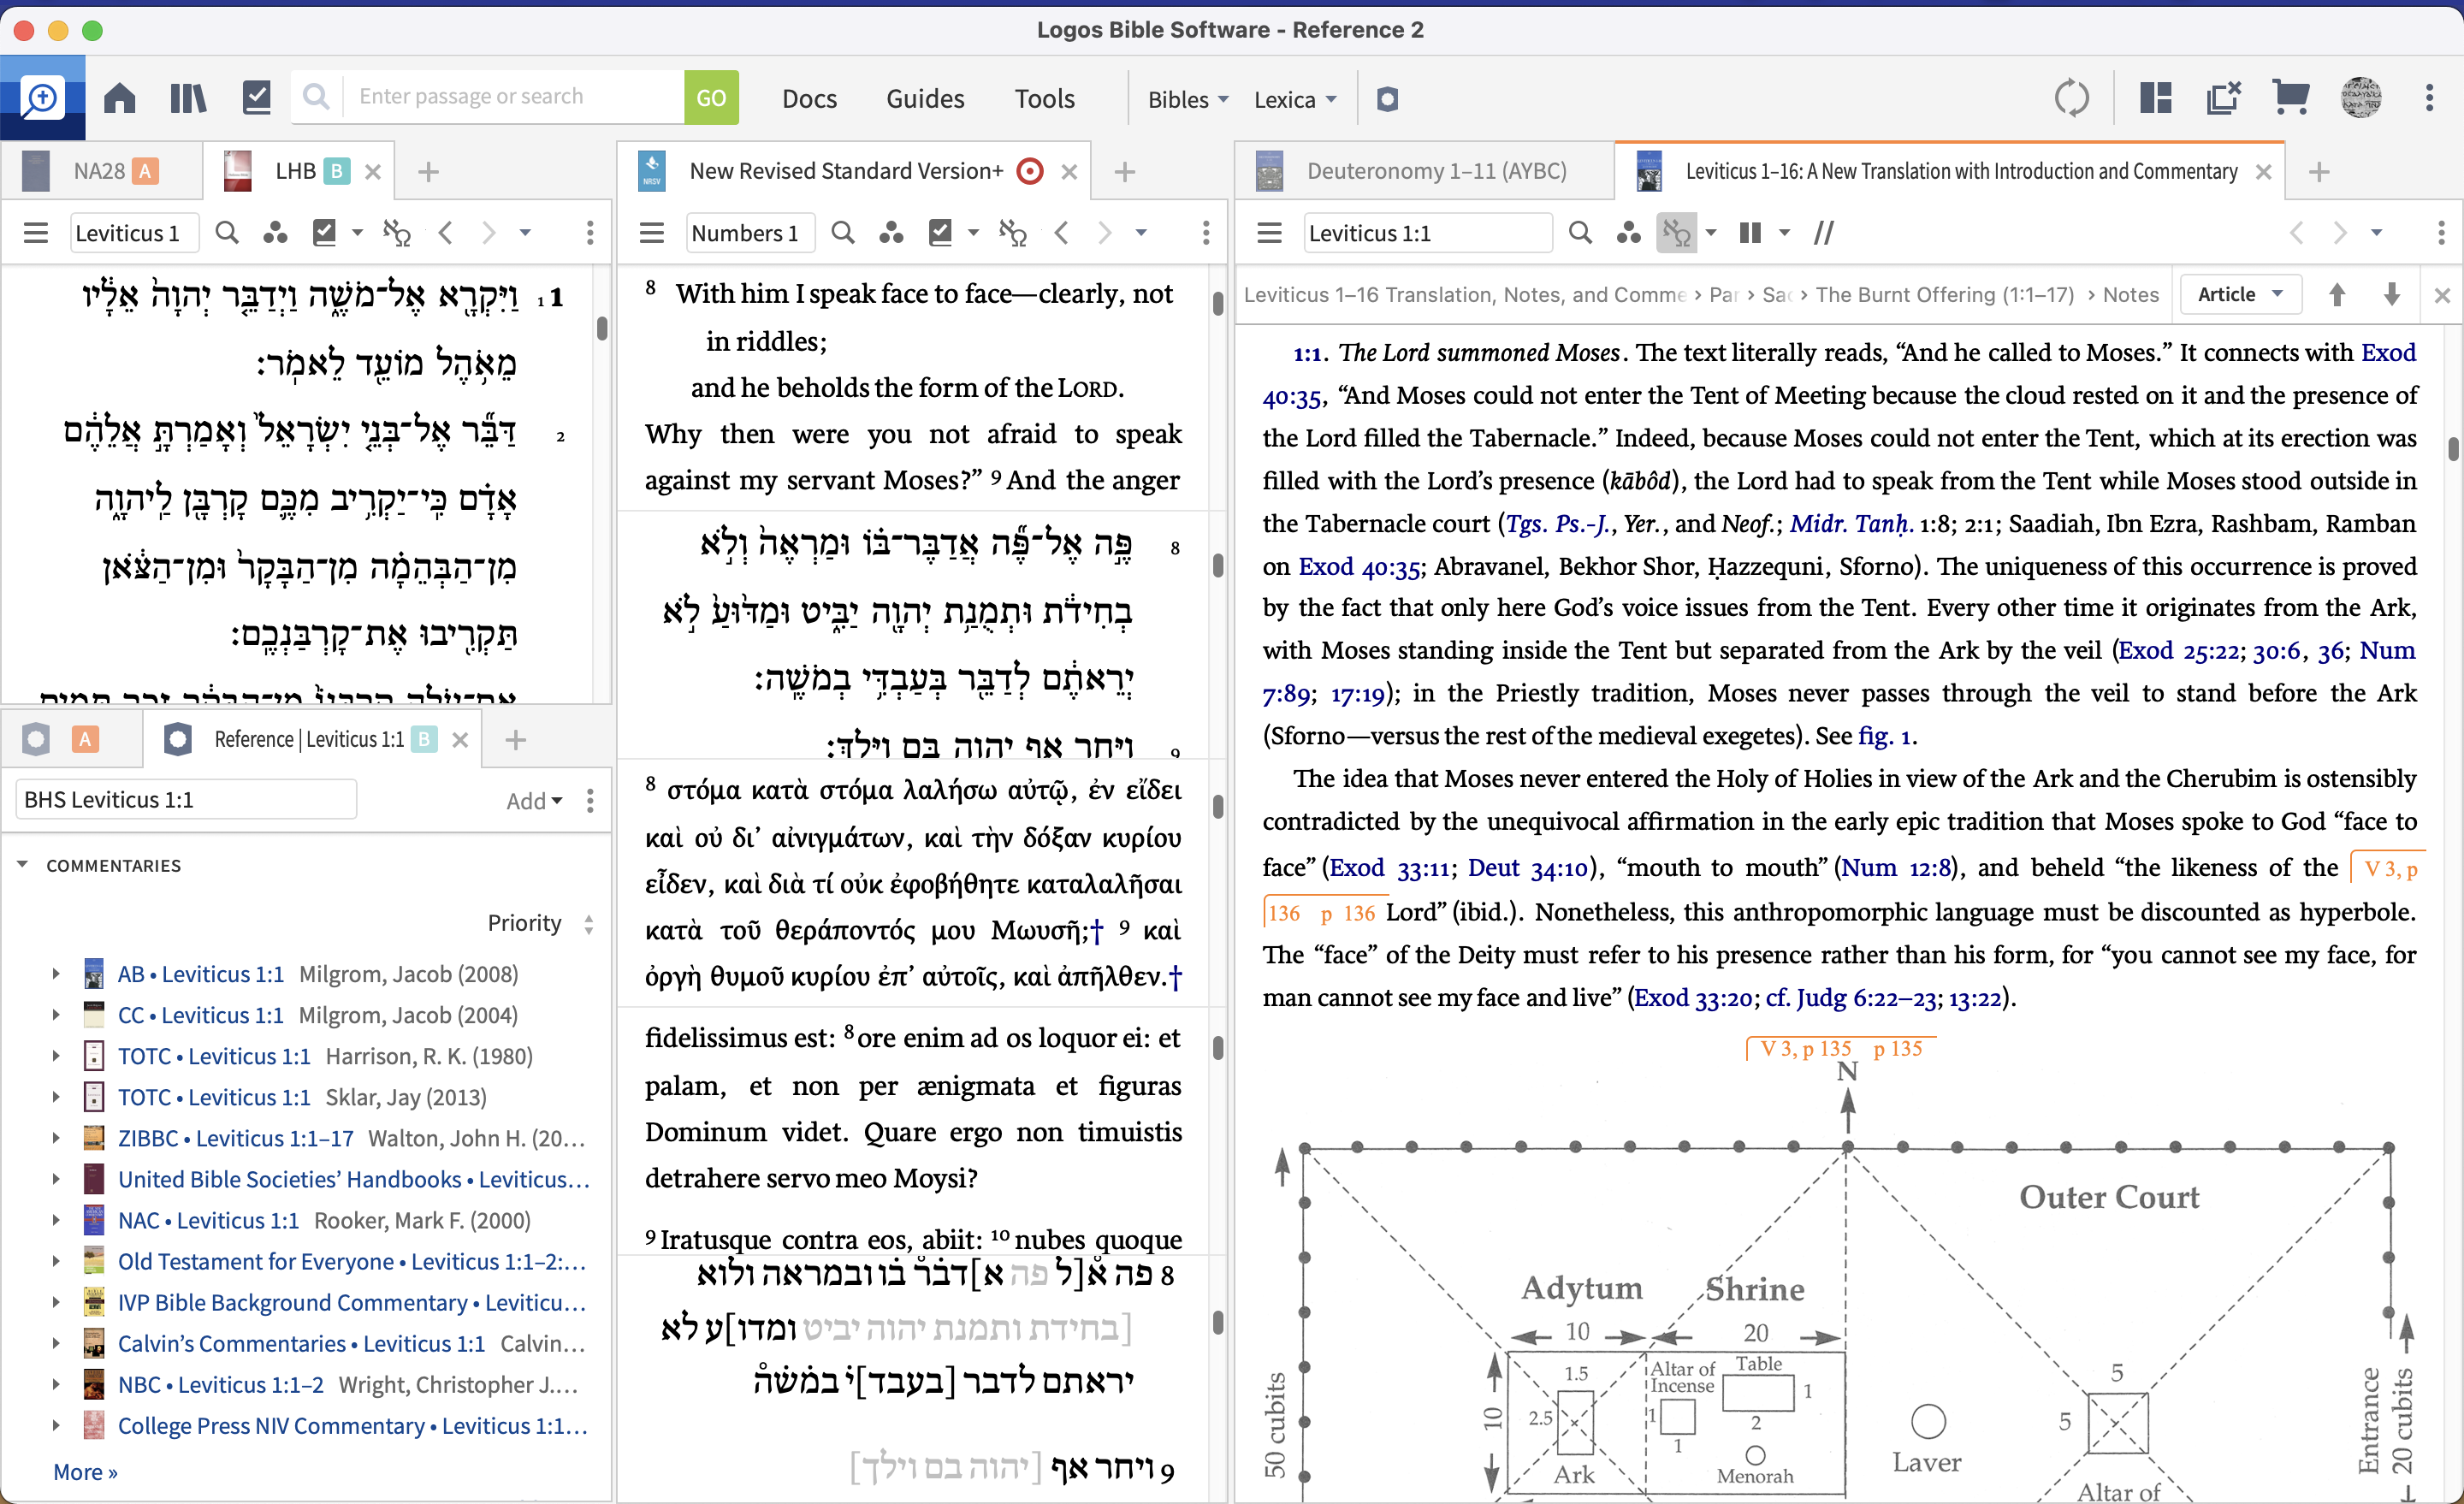Screen dimensions: 2464x1504
Task: Open the Article locator dropdown
Action: coord(2240,295)
